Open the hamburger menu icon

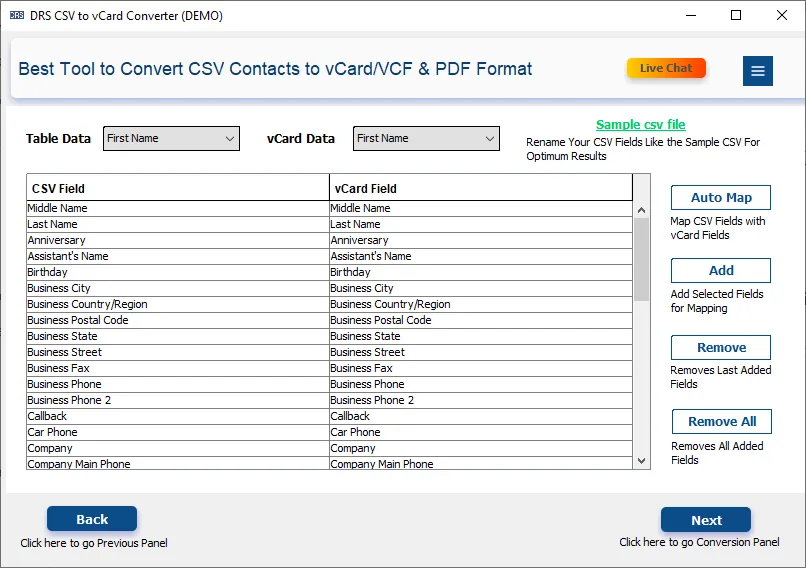coord(758,71)
